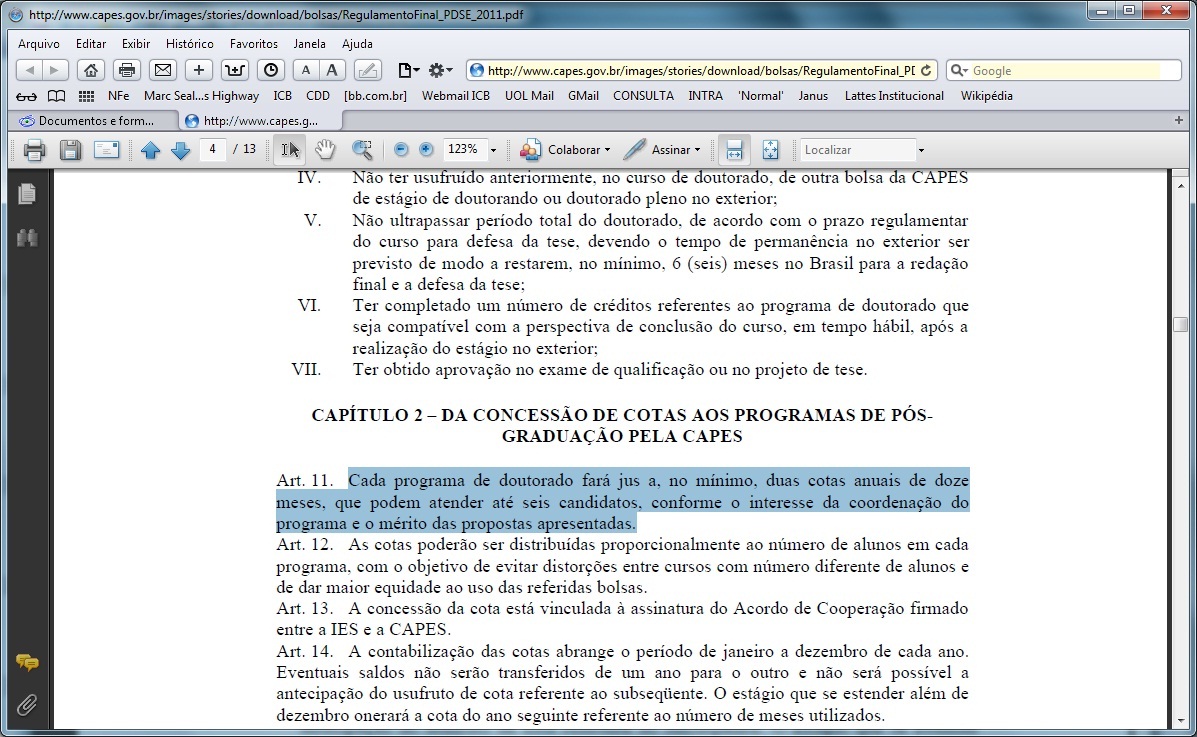Open the zoom percentage dropdown arrow
This screenshot has width=1197, height=737.
pos(493,150)
